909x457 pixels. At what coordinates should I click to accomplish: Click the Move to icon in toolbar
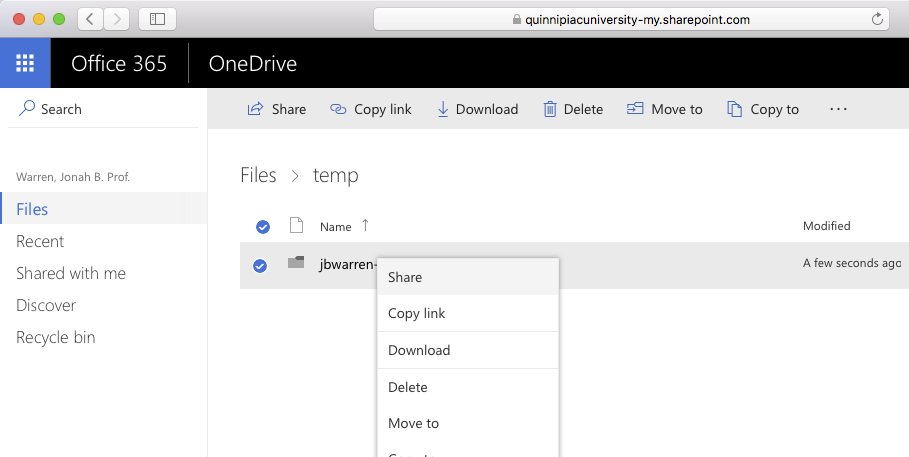click(x=634, y=109)
